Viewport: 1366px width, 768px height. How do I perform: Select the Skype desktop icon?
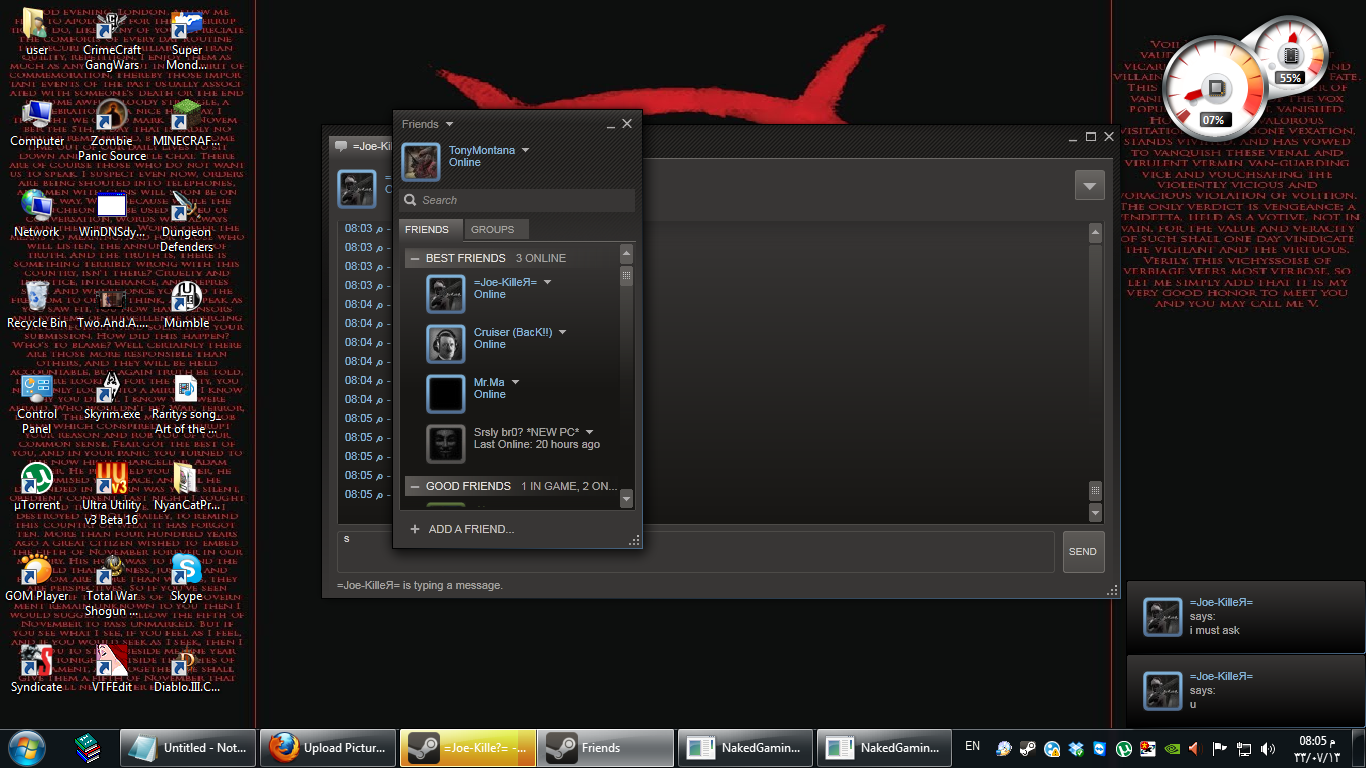pos(187,578)
